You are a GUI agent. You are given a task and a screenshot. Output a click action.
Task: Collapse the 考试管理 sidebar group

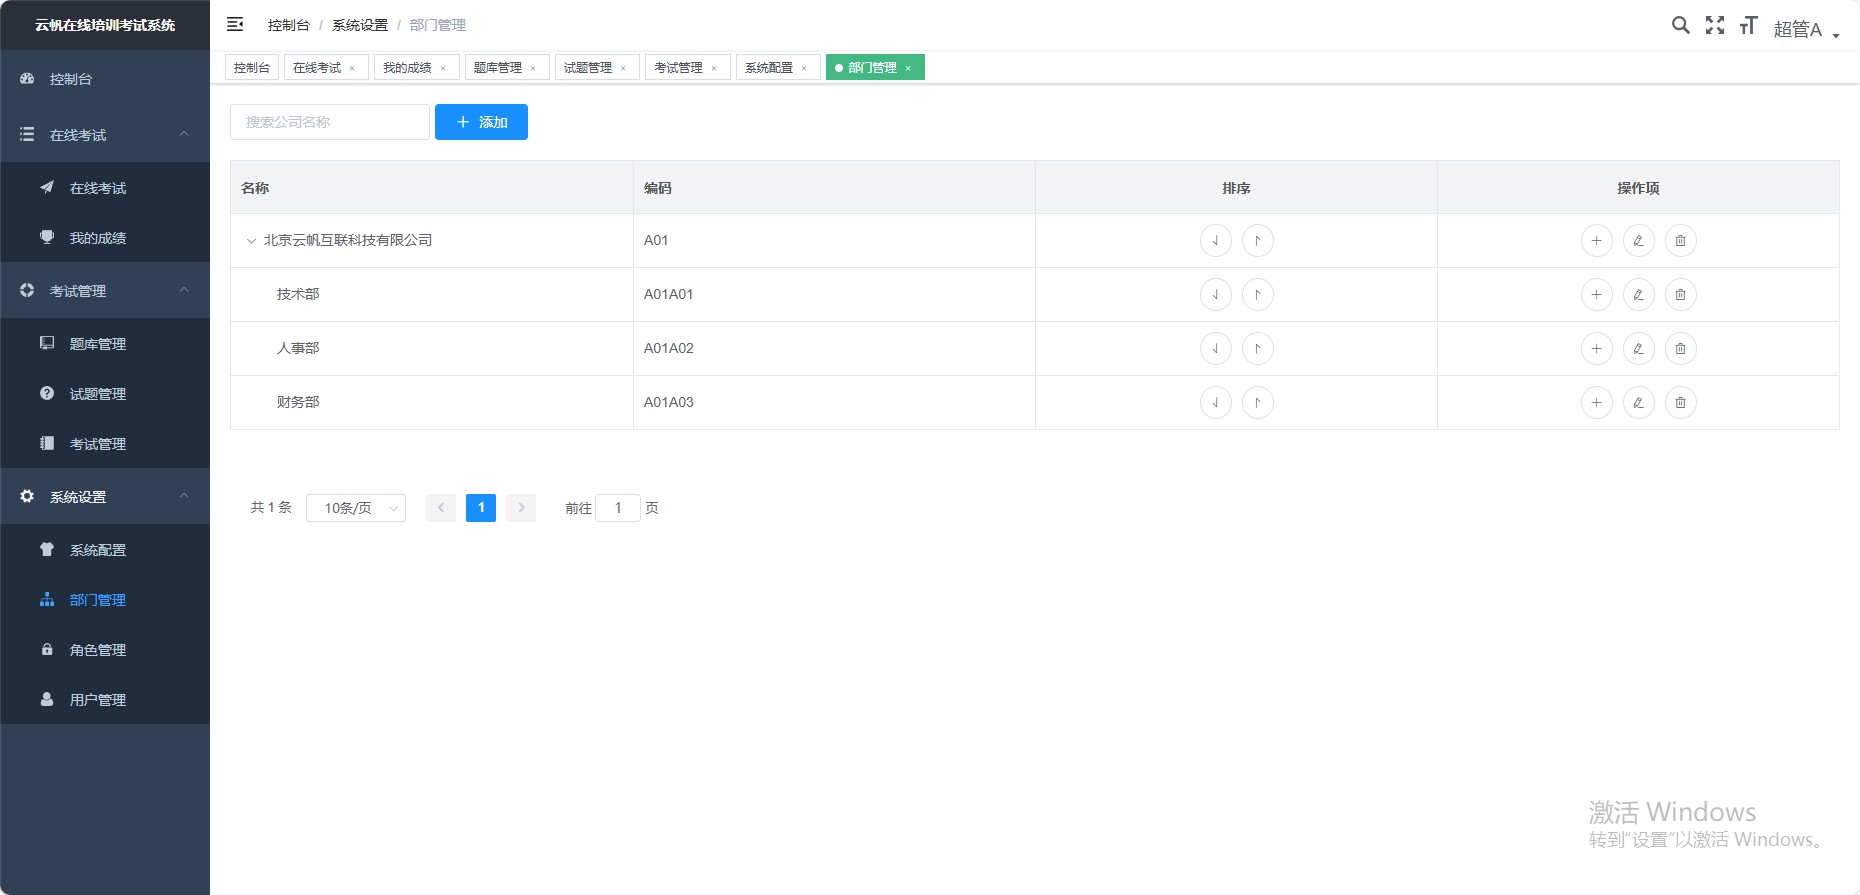click(x=105, y=290)
